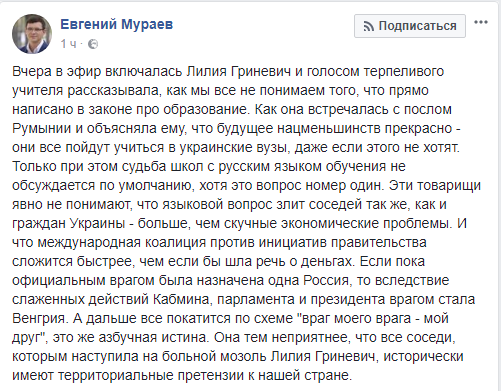This screenshot has width=501, height=391.
Task: Open the three-dots post options menu
Action: [481, 22]
